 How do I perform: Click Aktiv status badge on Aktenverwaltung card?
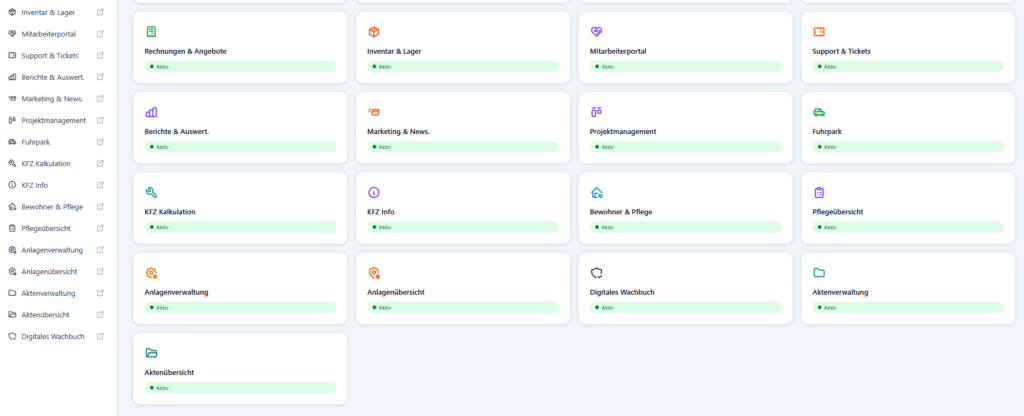[x=908, y=308]
